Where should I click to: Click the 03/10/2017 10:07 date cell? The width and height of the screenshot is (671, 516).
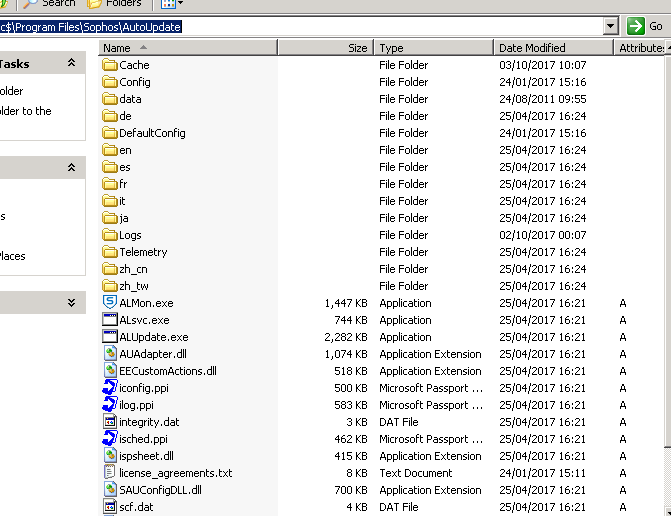(543, 65)
